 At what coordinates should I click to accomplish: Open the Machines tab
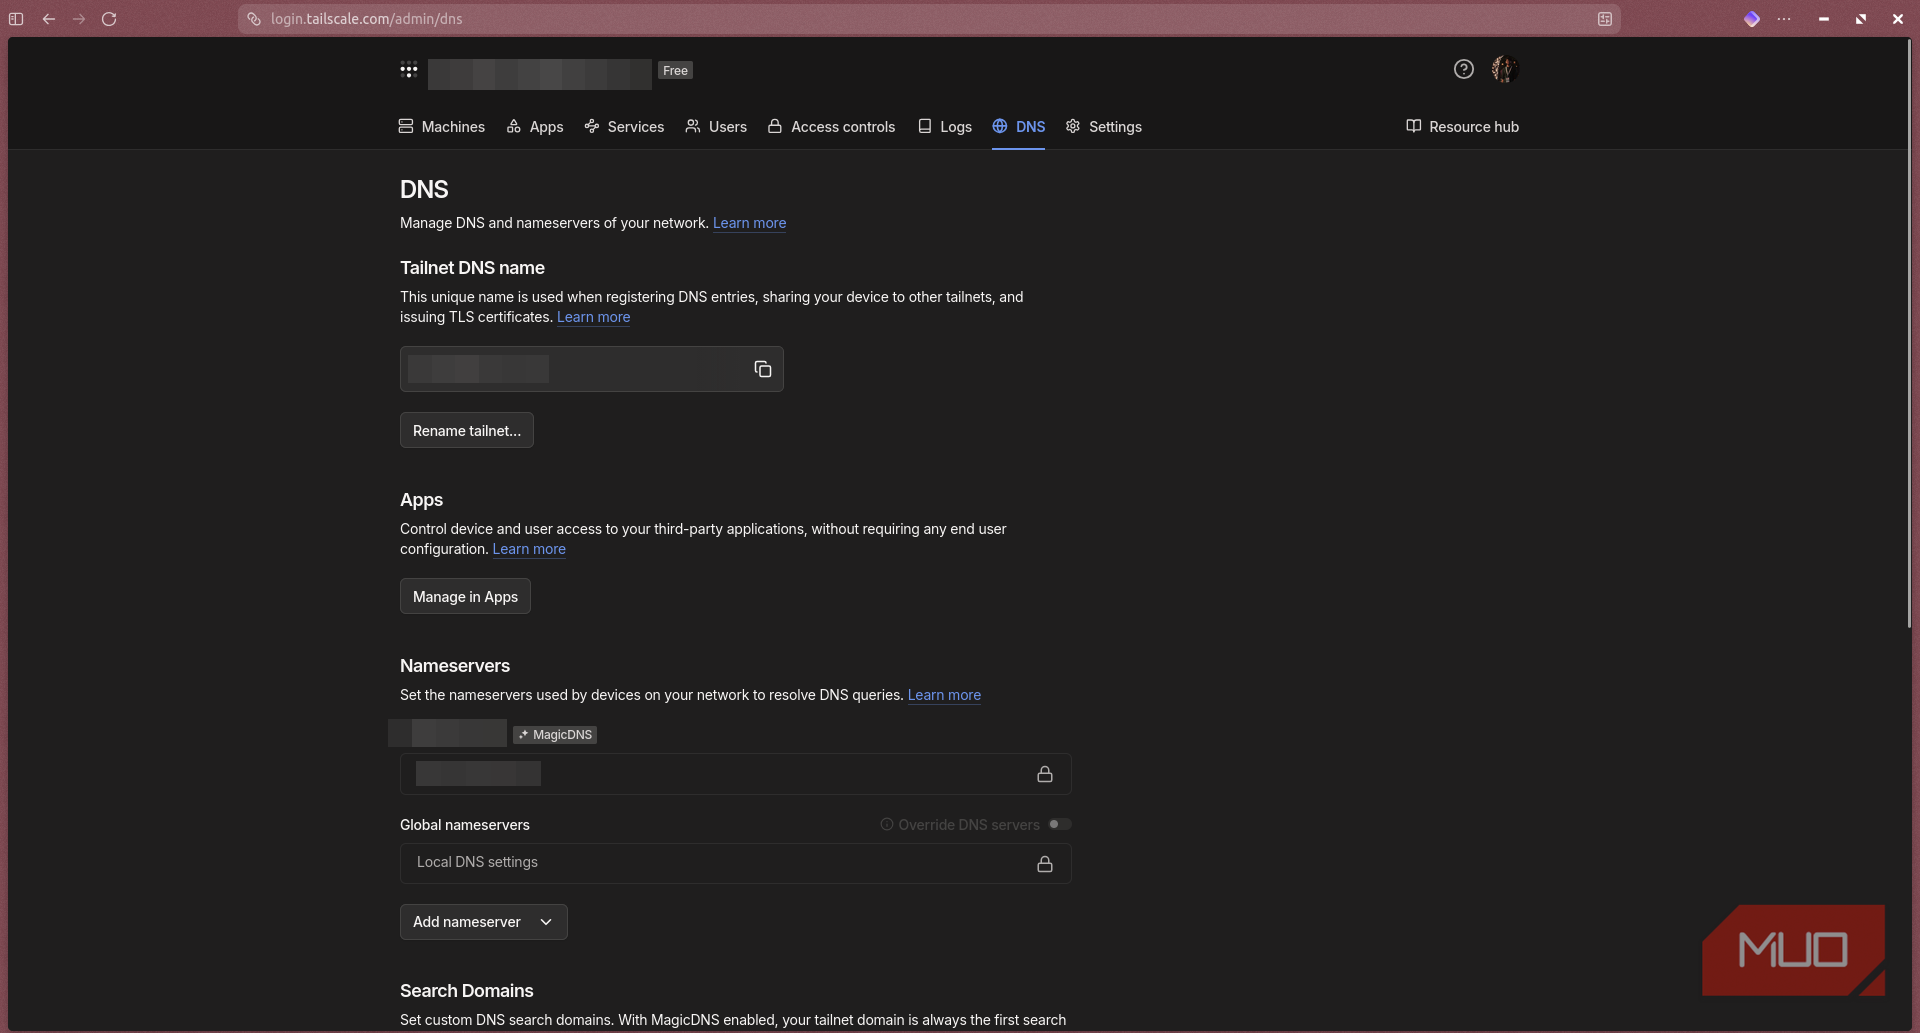click(x=441, y=127)
